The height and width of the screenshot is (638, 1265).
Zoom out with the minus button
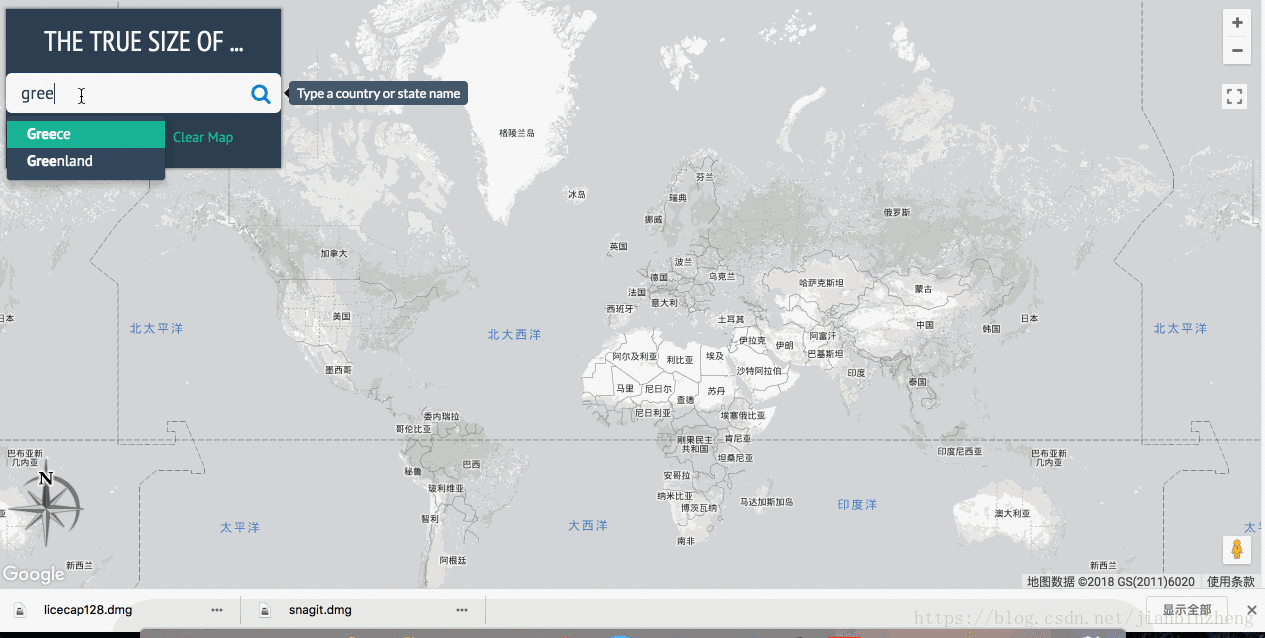[x=1237, y=50]
